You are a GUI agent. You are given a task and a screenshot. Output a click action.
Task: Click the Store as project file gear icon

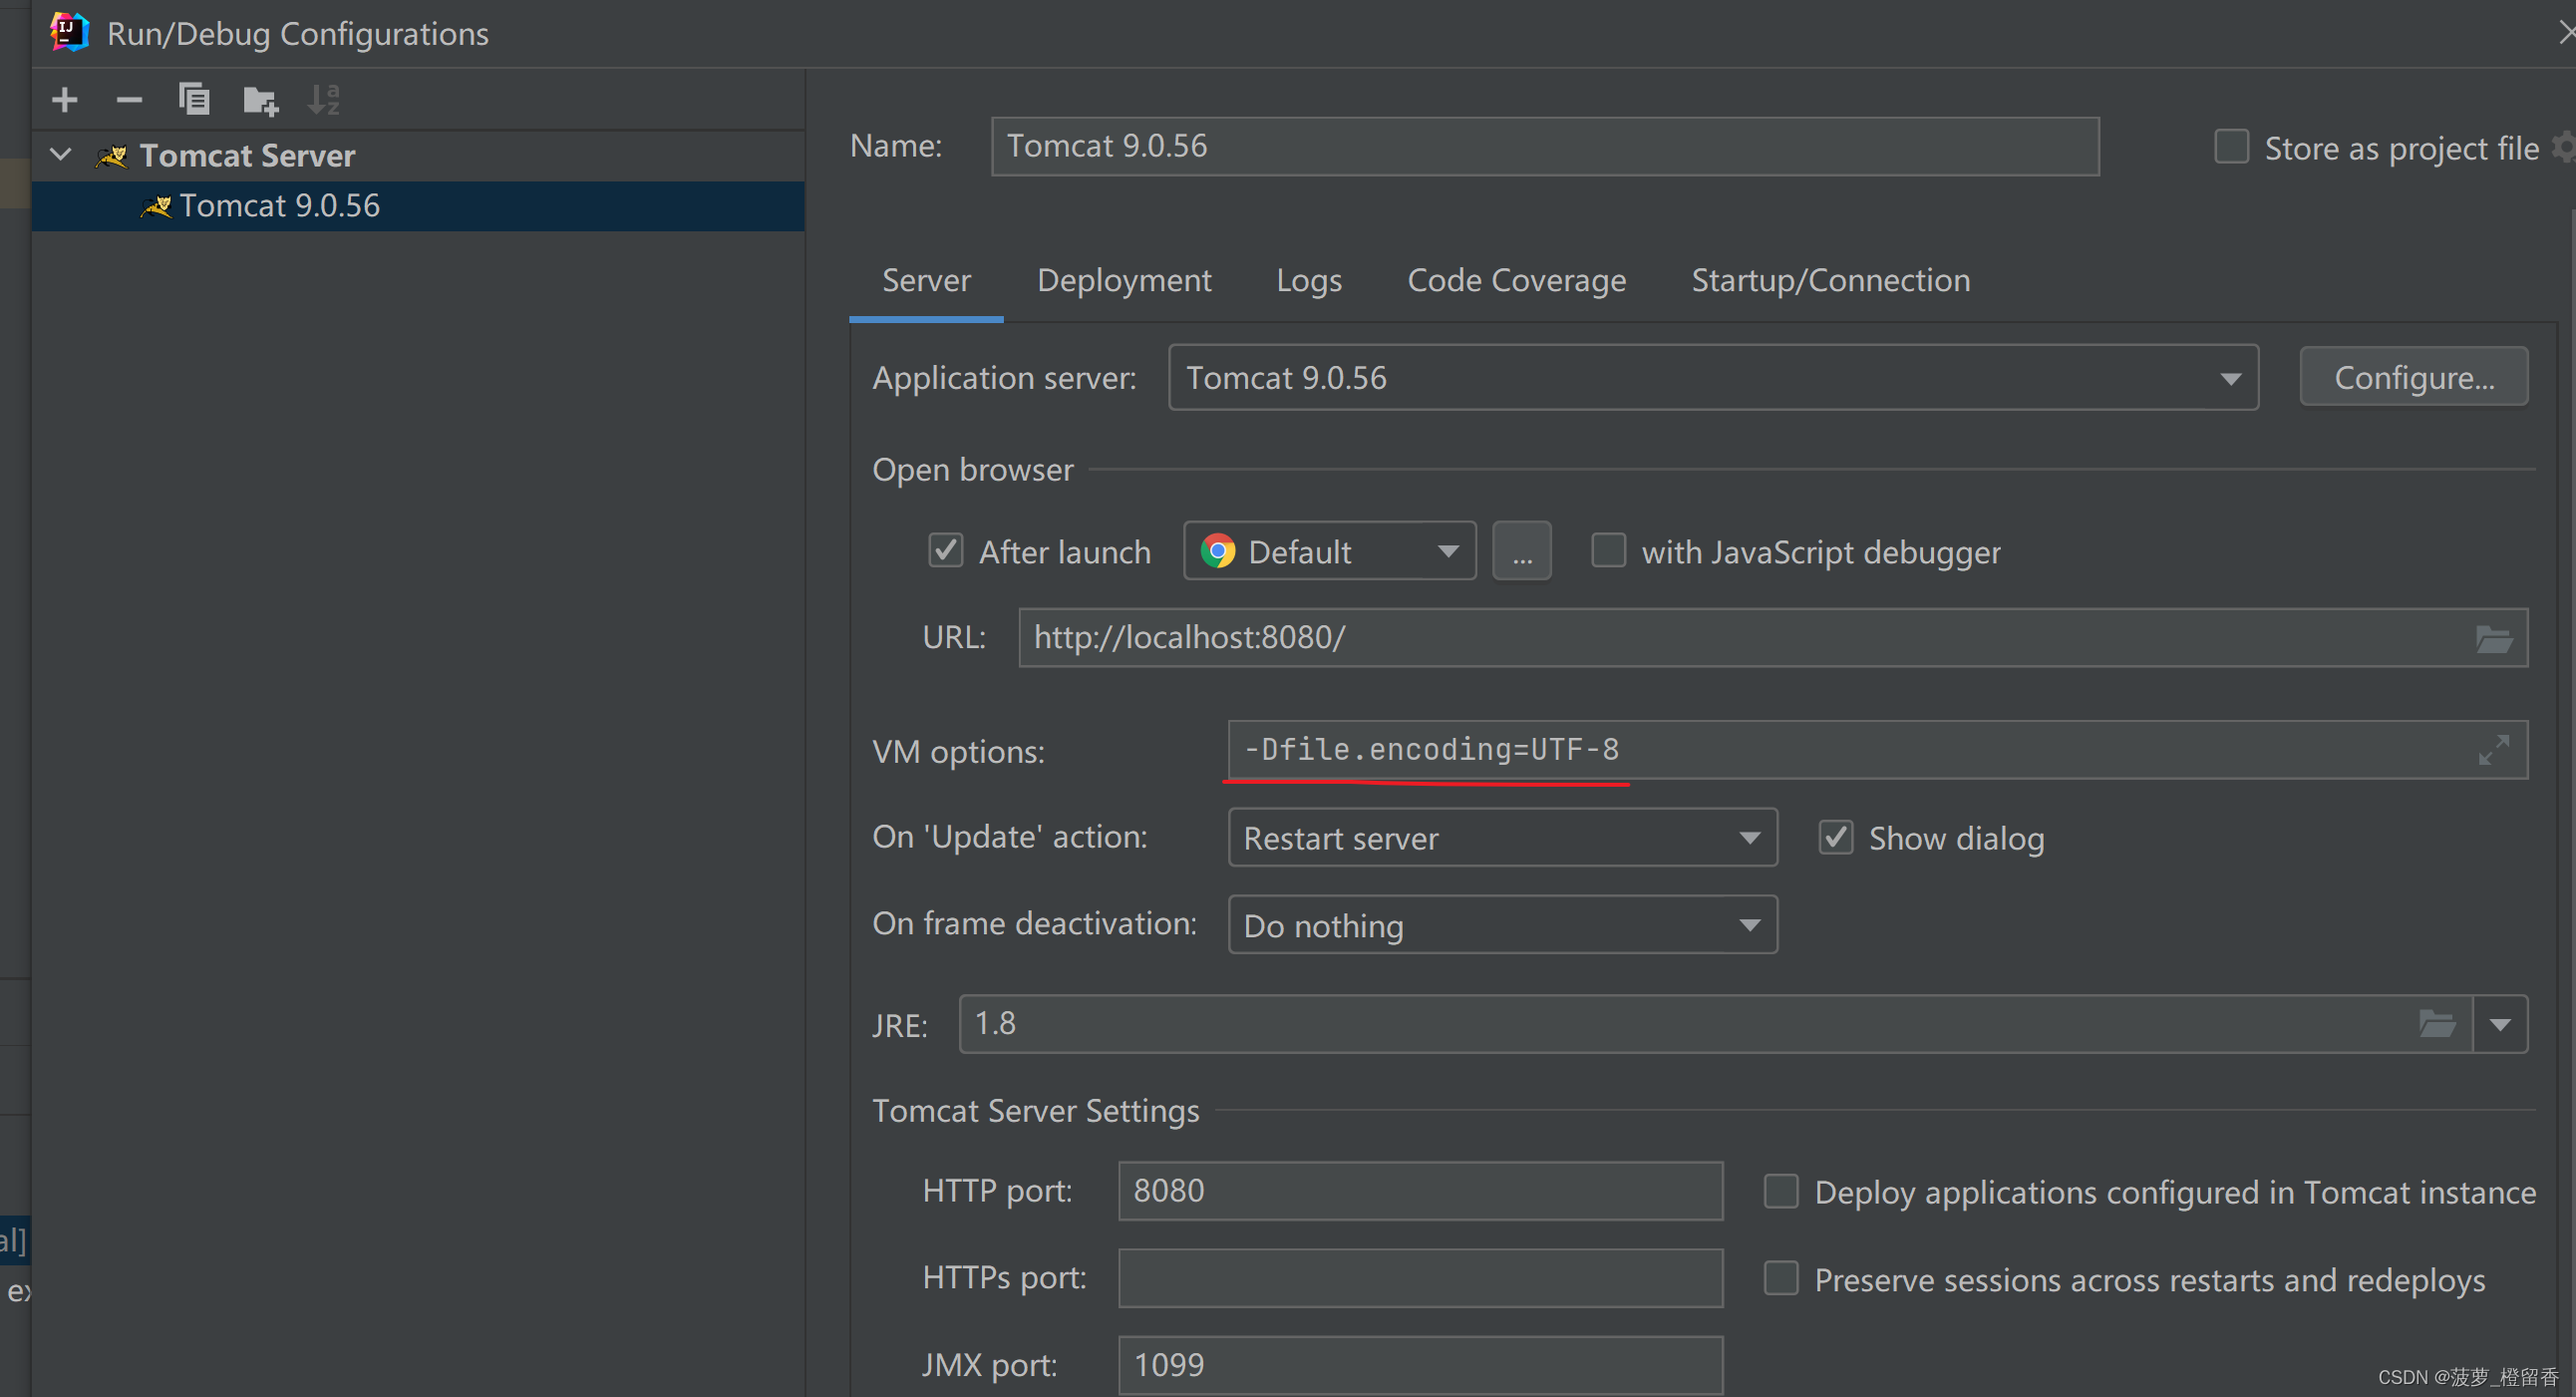pos(2564,147)
